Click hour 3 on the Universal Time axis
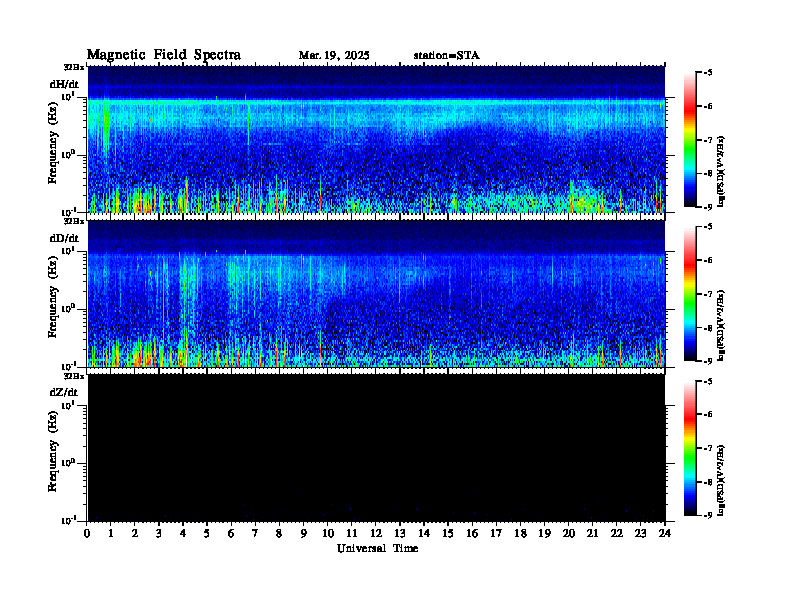Screen dimensions: 792x612 pos(159,533)
